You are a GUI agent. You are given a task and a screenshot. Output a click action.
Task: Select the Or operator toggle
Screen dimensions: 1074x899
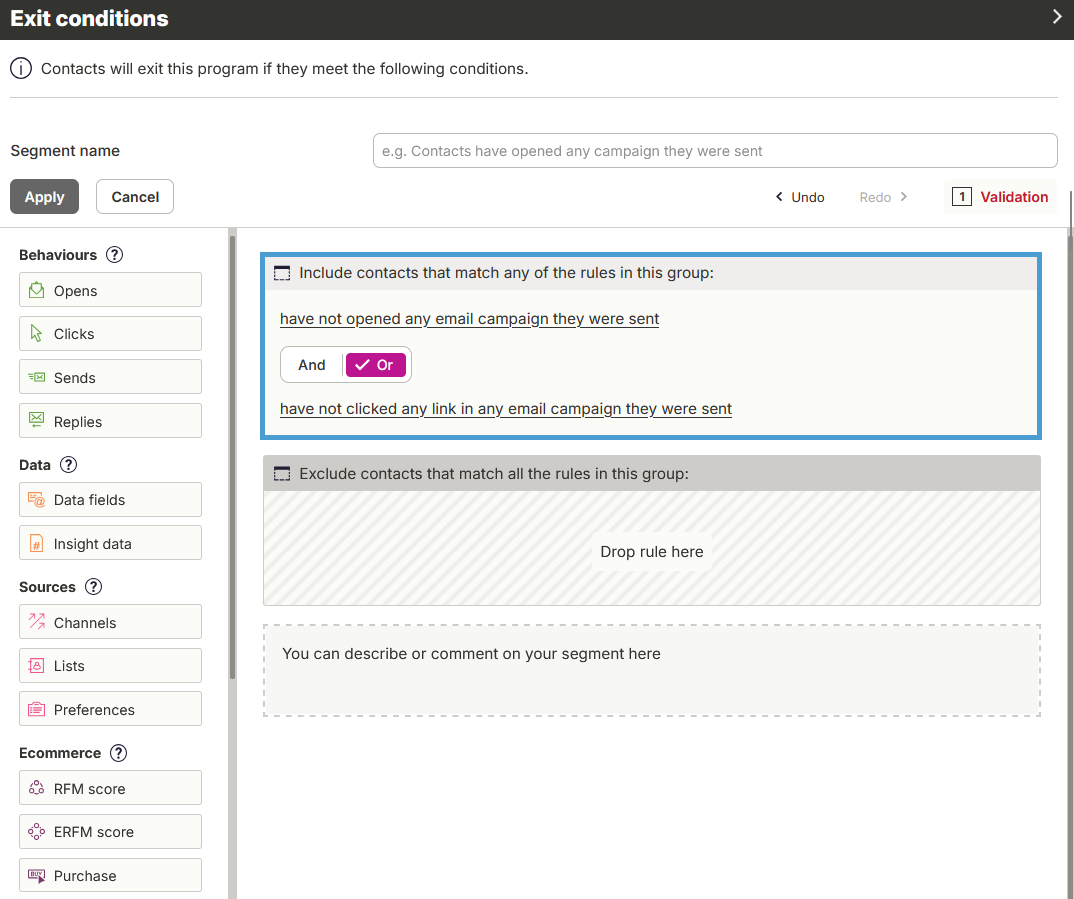(375, 365)
